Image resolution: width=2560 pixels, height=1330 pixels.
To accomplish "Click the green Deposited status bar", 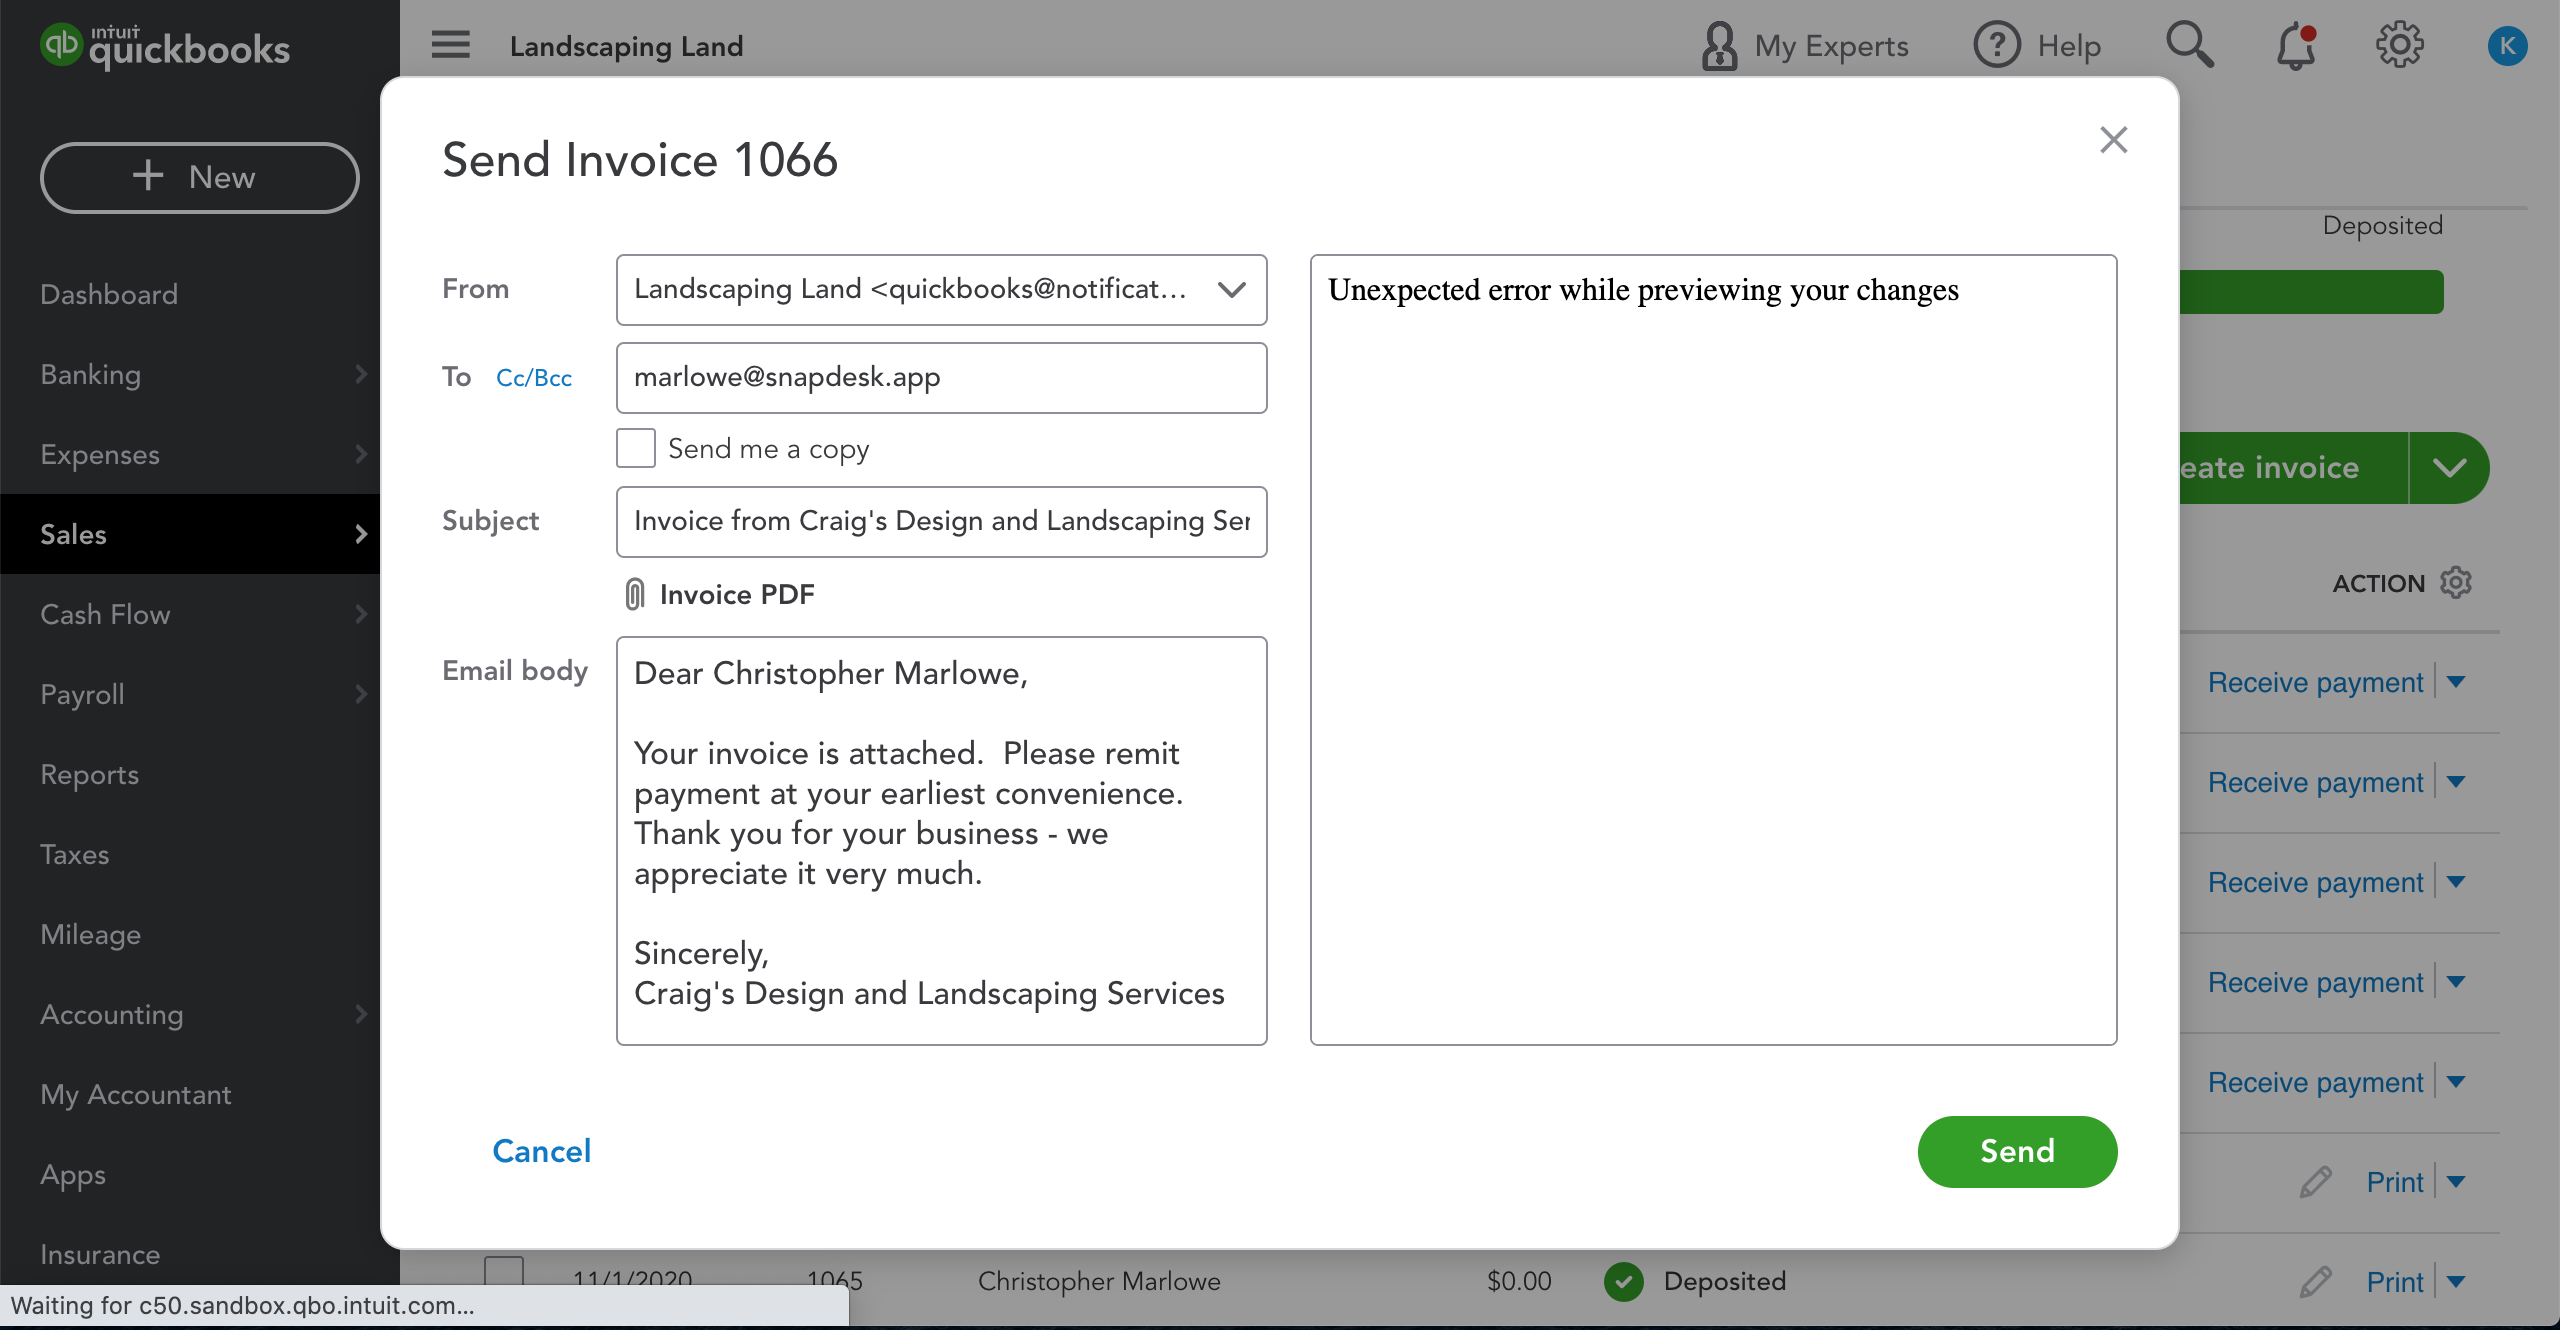I will (2311, 292).
